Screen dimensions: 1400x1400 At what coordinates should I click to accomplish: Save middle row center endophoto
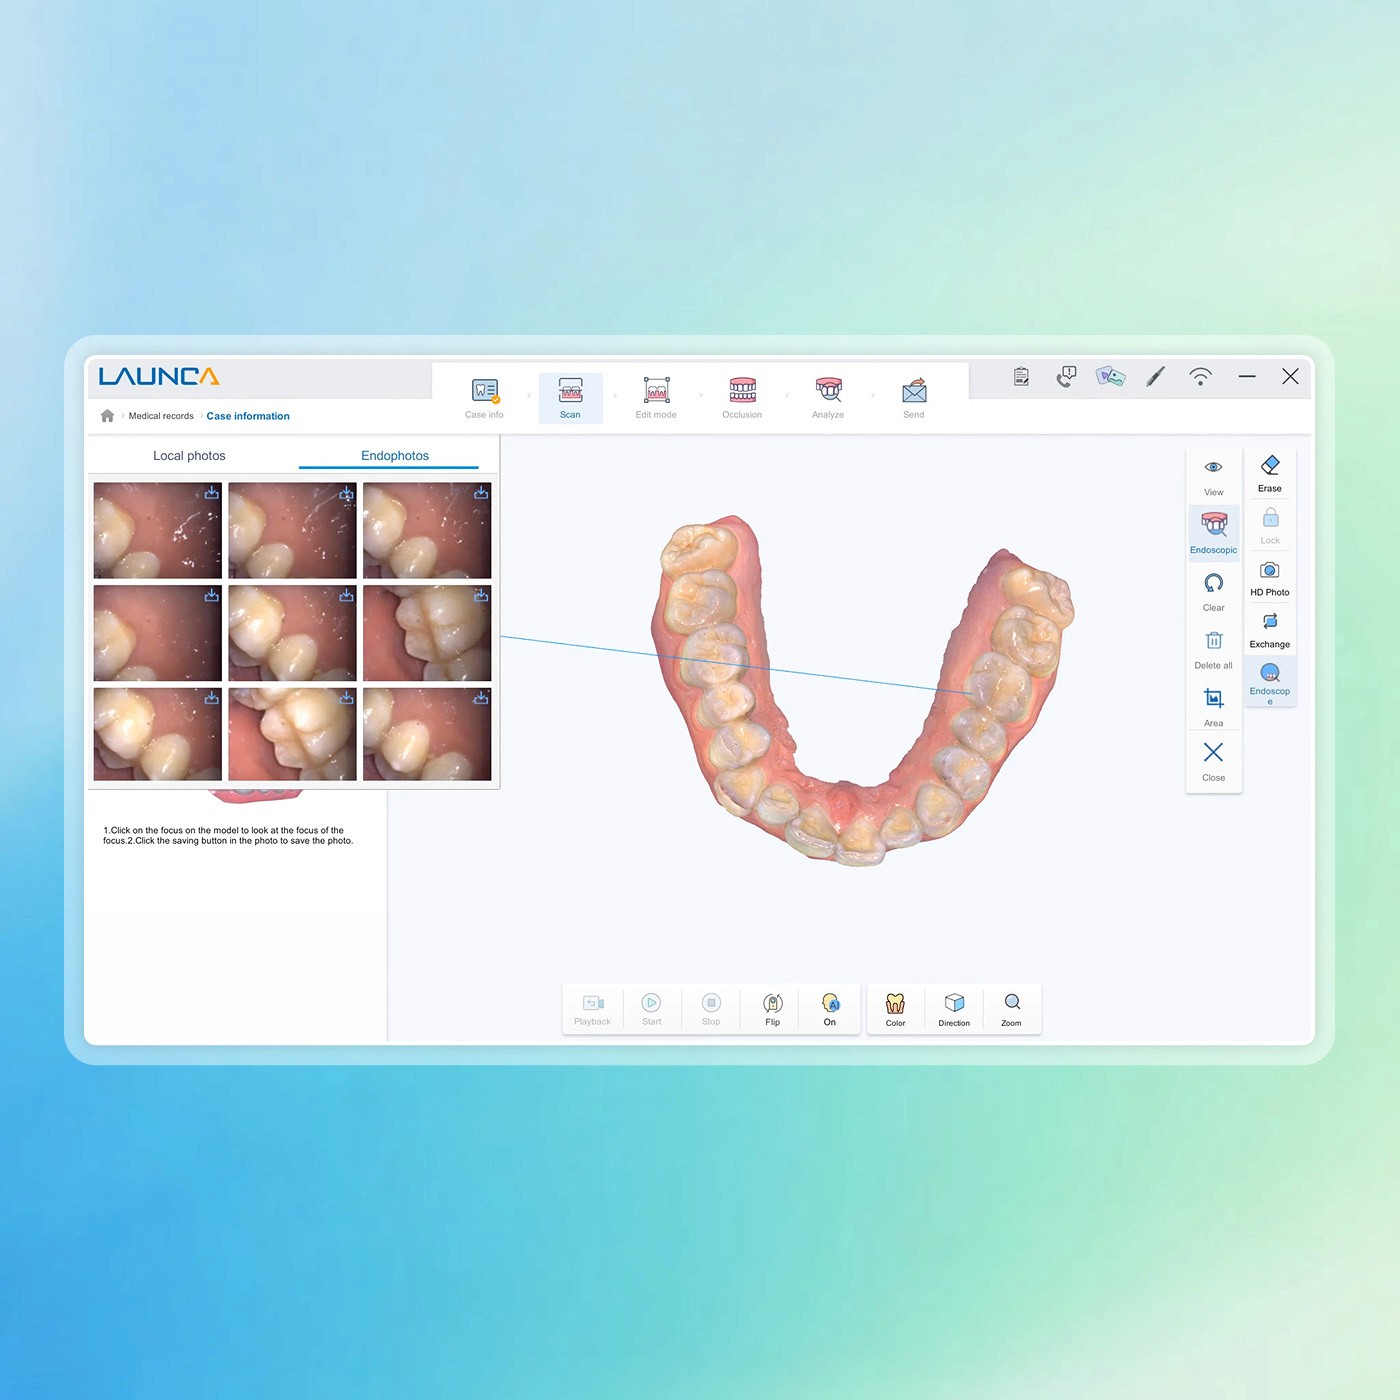[346, 595]
